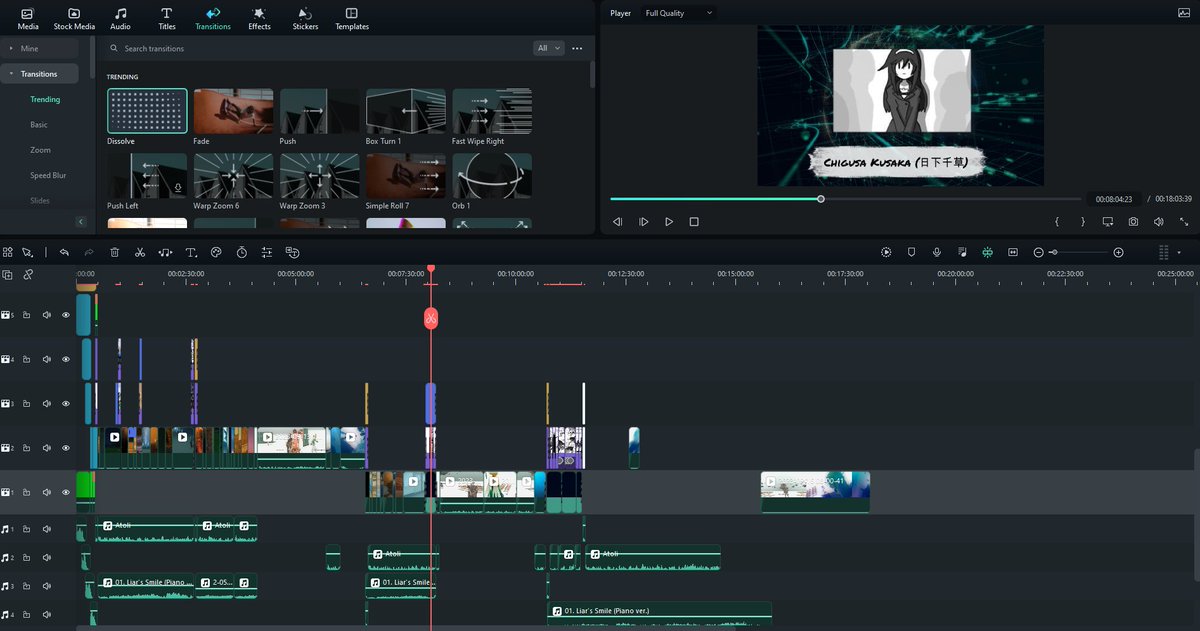Screen dimensions: 1200x631
Task: Split clip with scissors tool
Action: tap(140, 252)
